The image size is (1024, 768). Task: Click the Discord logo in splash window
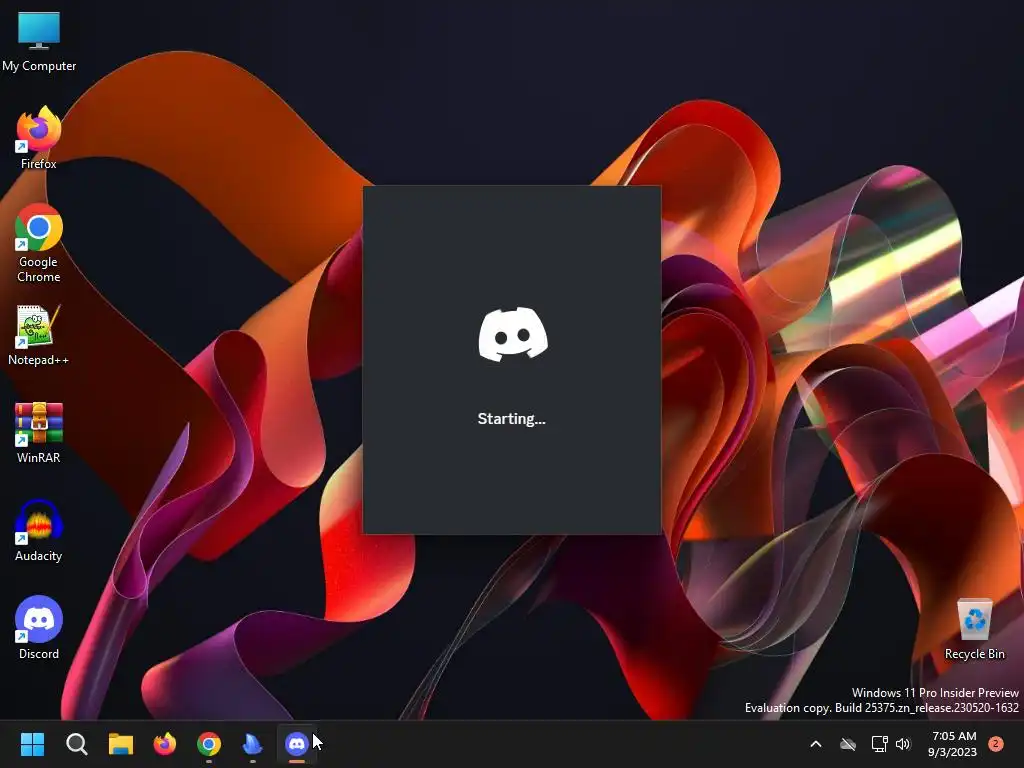tap(513, 334)
